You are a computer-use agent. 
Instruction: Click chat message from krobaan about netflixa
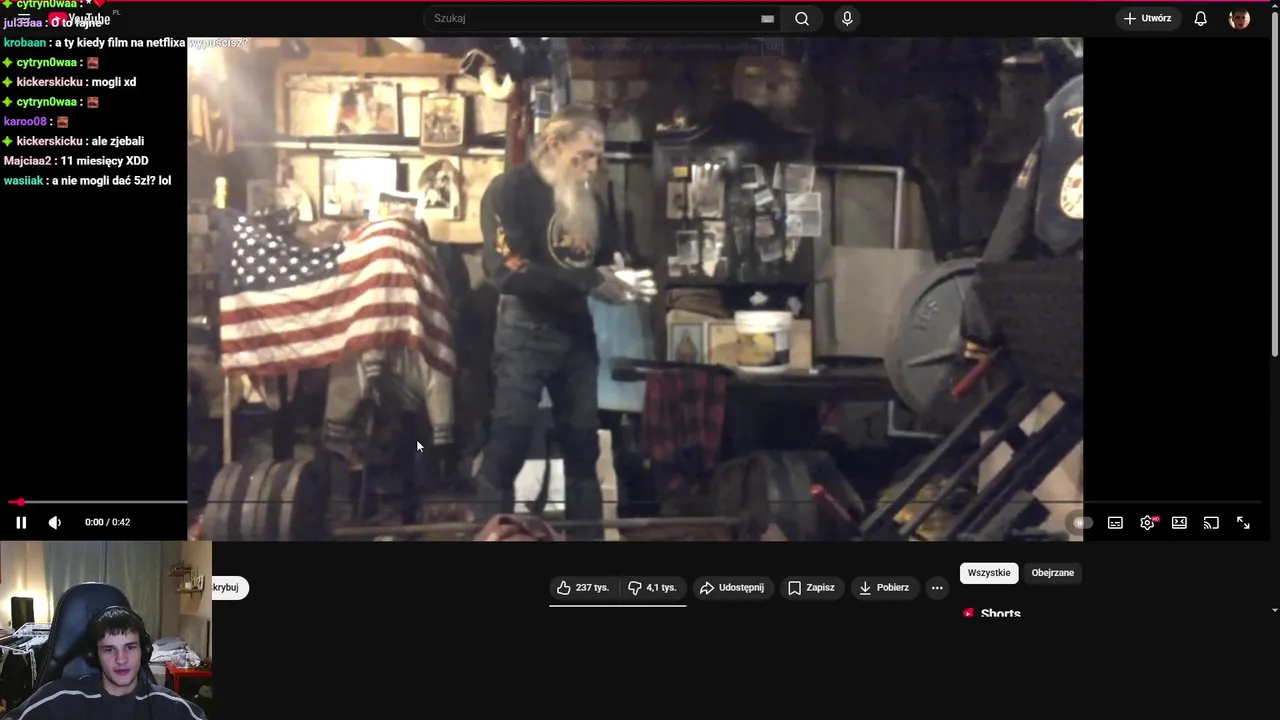[125, 43]
